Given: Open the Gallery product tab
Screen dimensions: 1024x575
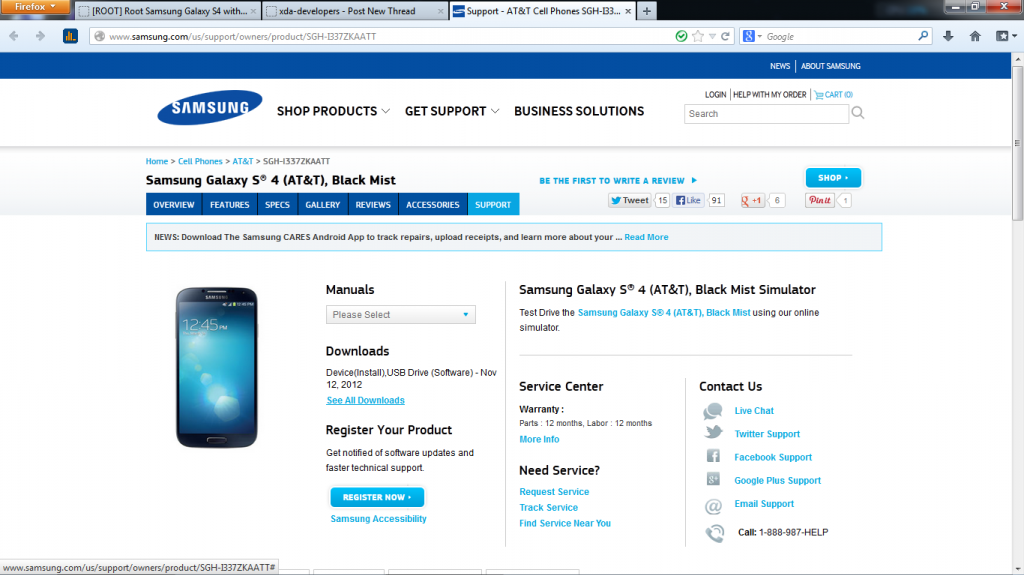Looking at the screenshot, I should [x=323, y=205].
